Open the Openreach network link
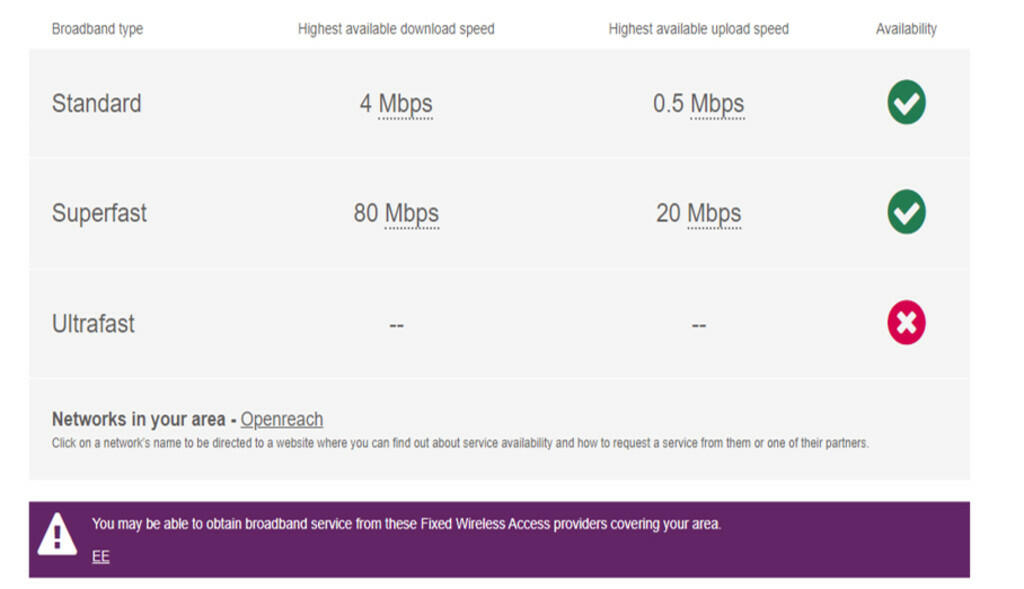This screenshot has width=1024, height=589. tap(281, 419)
